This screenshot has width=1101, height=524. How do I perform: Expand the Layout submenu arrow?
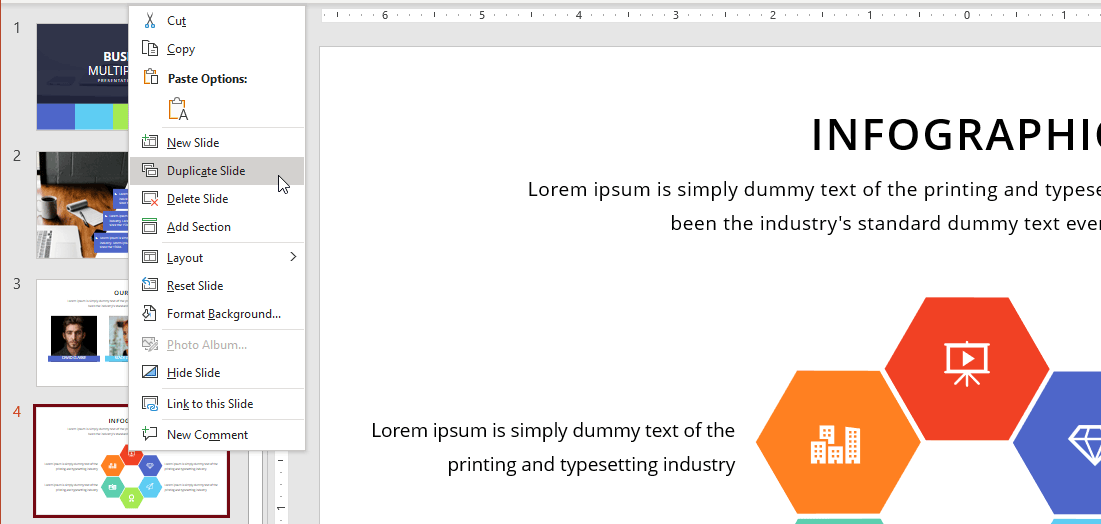click(293, 257)
